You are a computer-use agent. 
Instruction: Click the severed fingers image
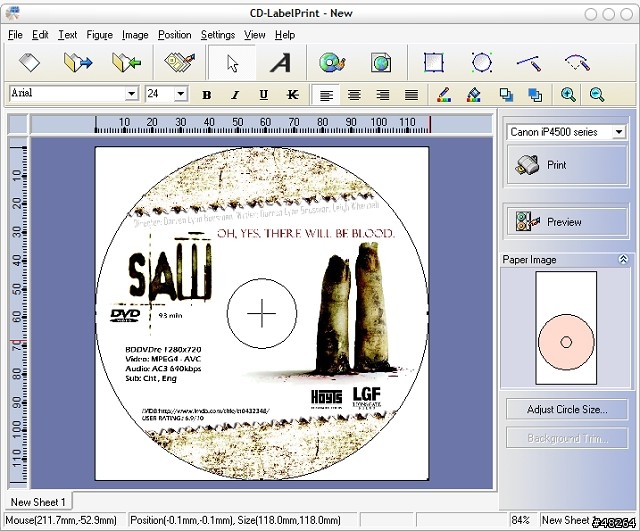[x=352, y=308]
